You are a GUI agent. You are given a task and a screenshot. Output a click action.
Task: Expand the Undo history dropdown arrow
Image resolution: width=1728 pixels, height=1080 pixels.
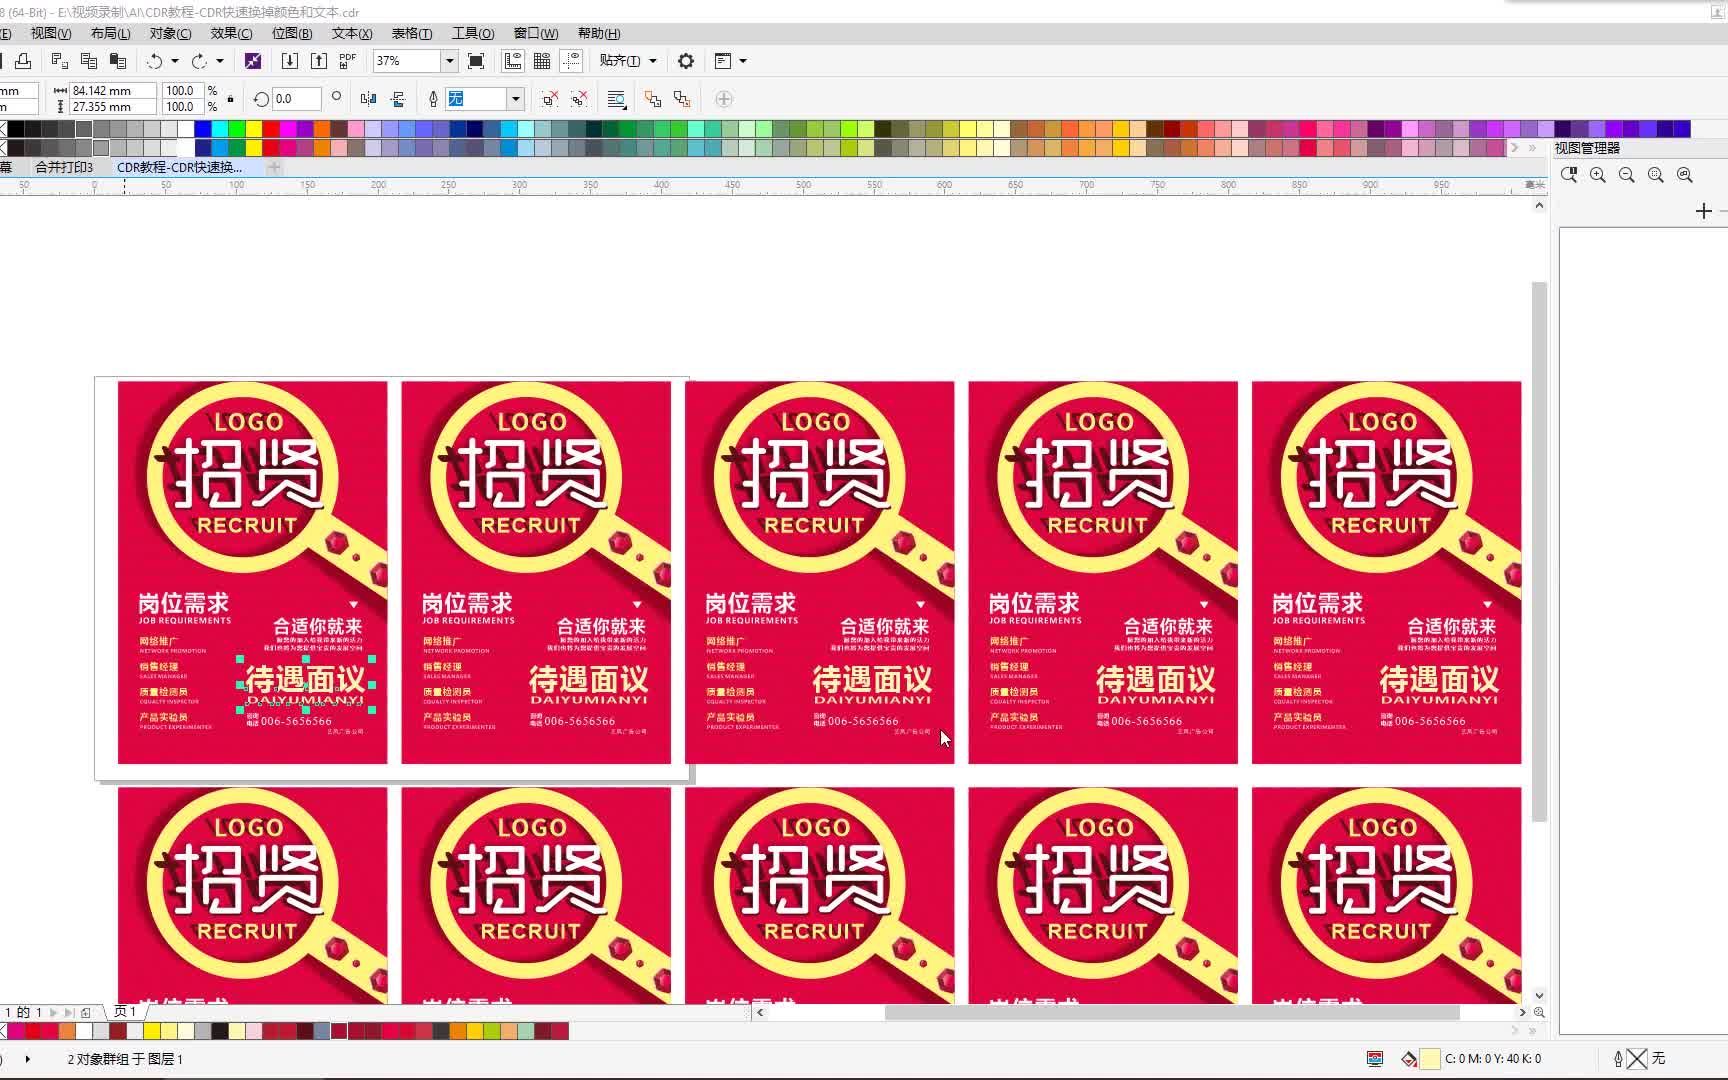click(175, 61)
